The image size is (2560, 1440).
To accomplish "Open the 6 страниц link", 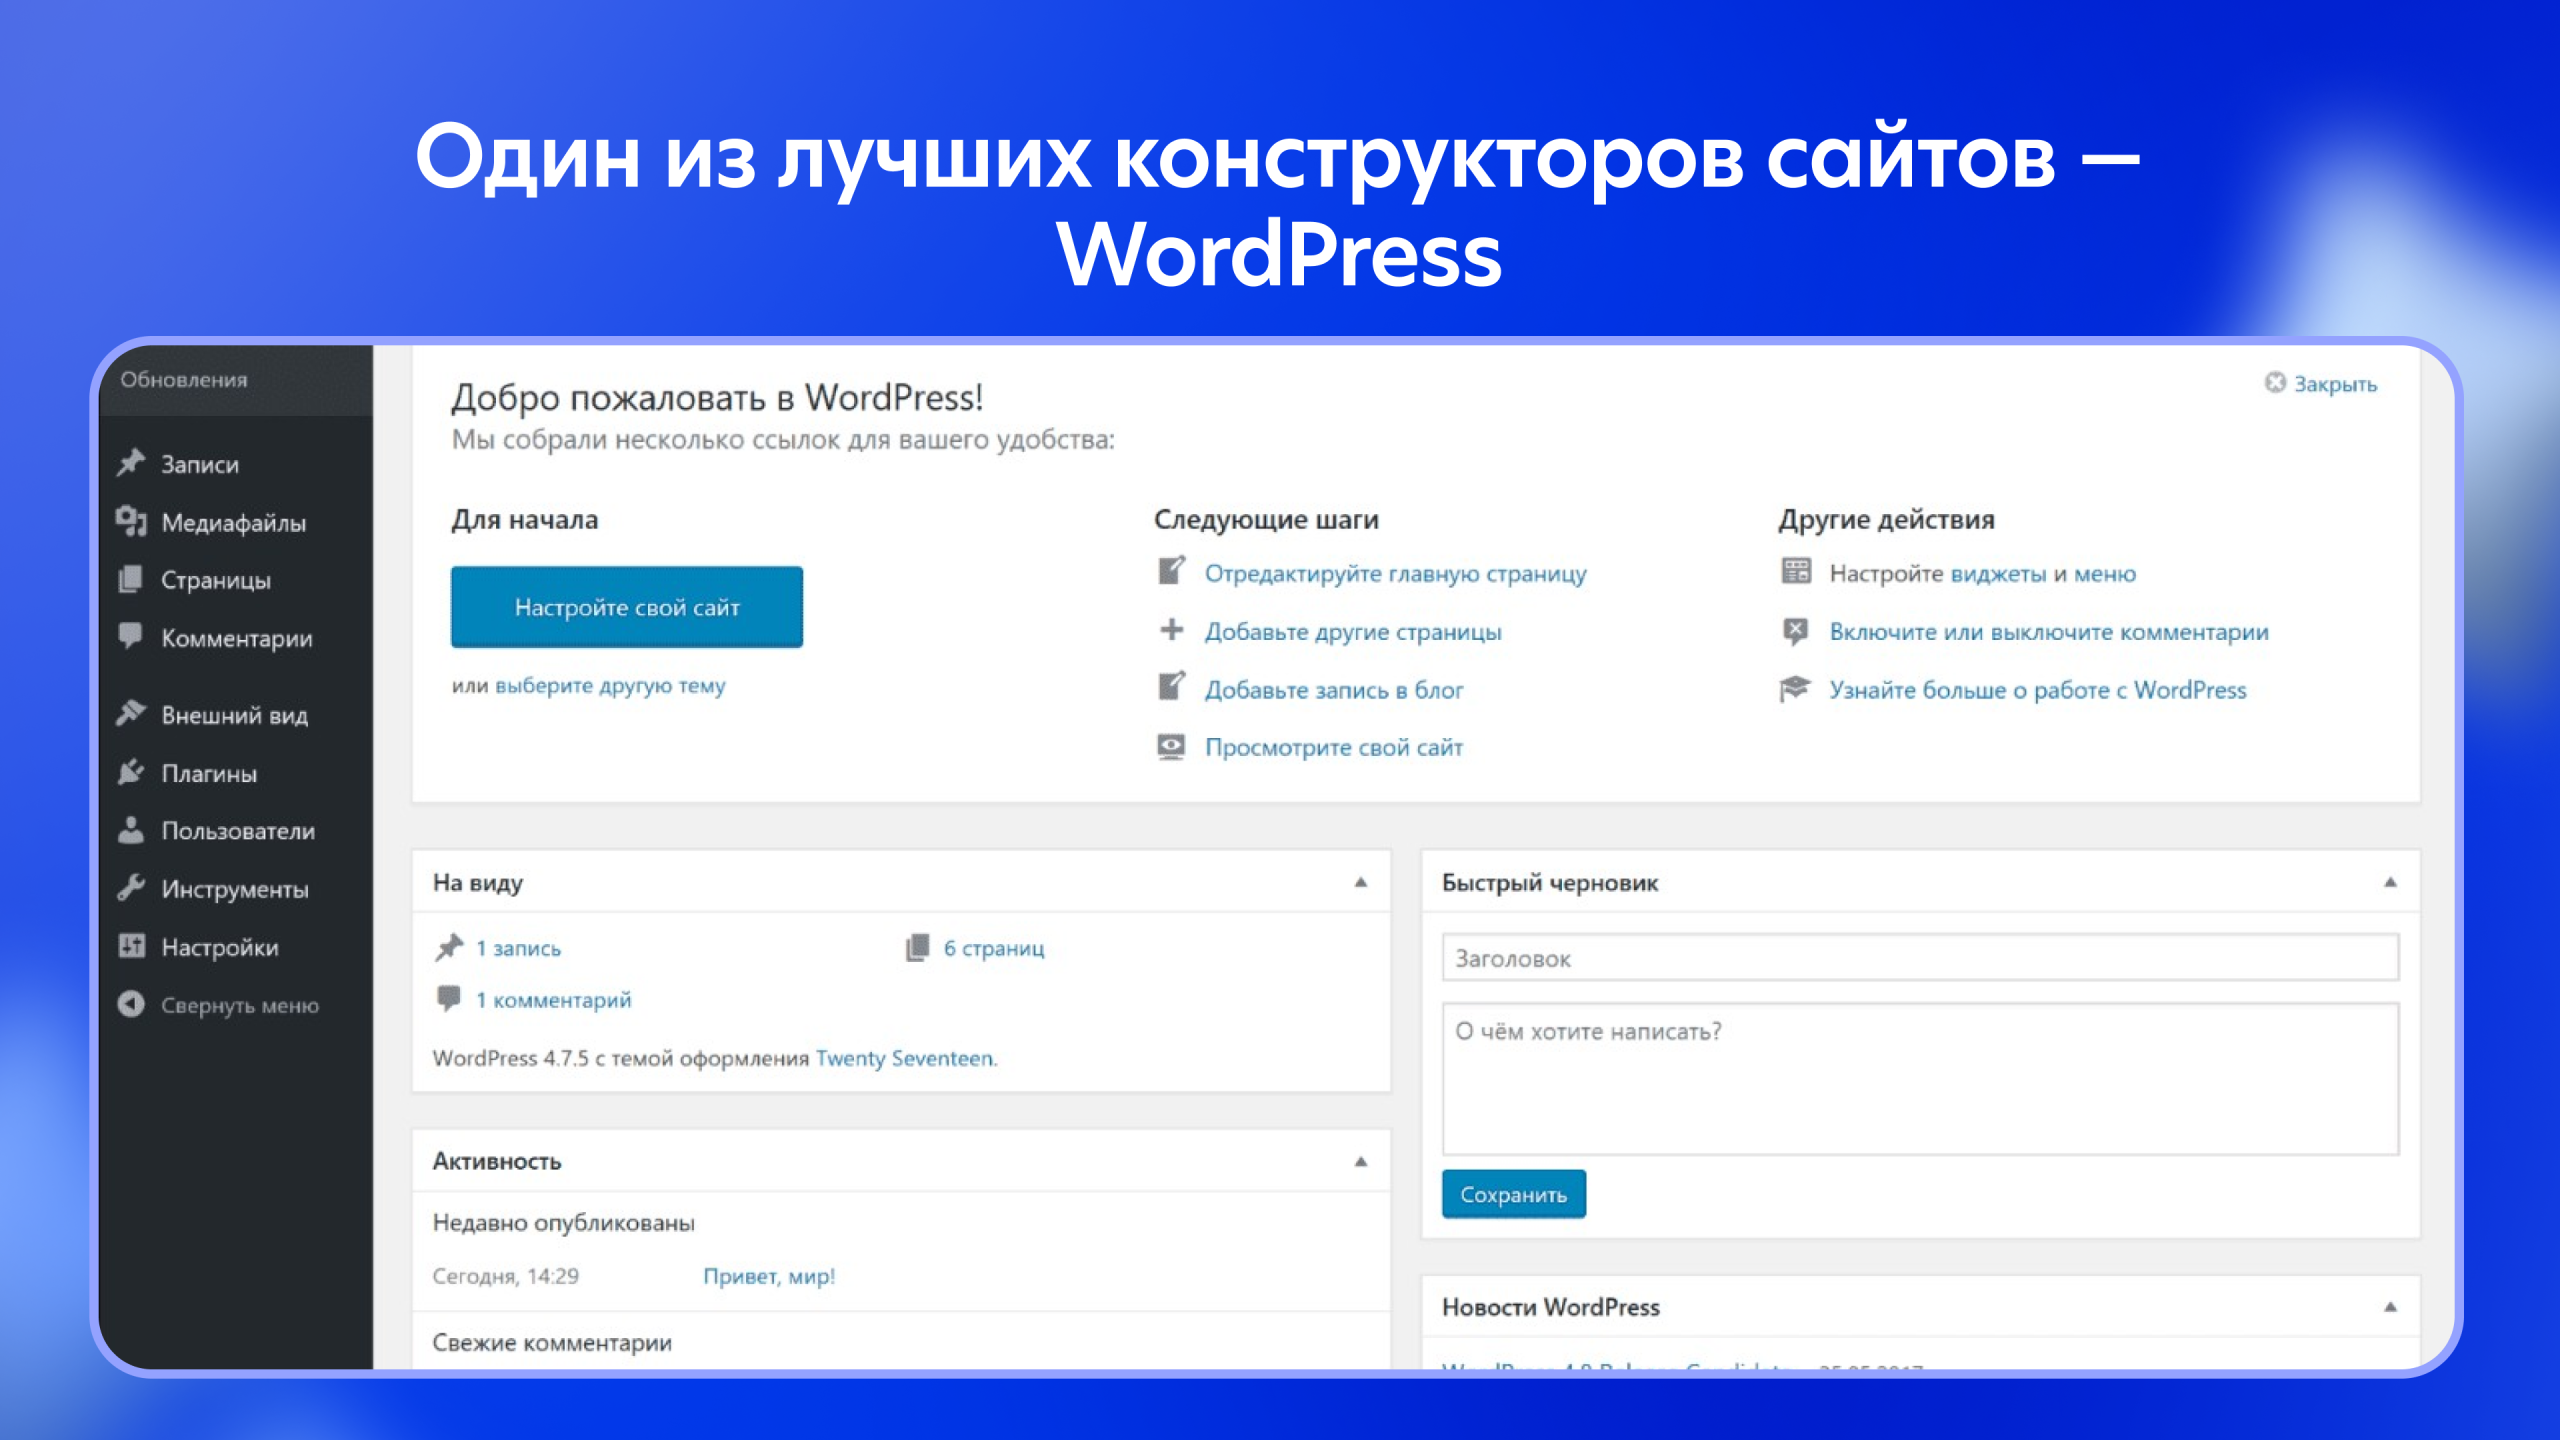I will 994,948.
